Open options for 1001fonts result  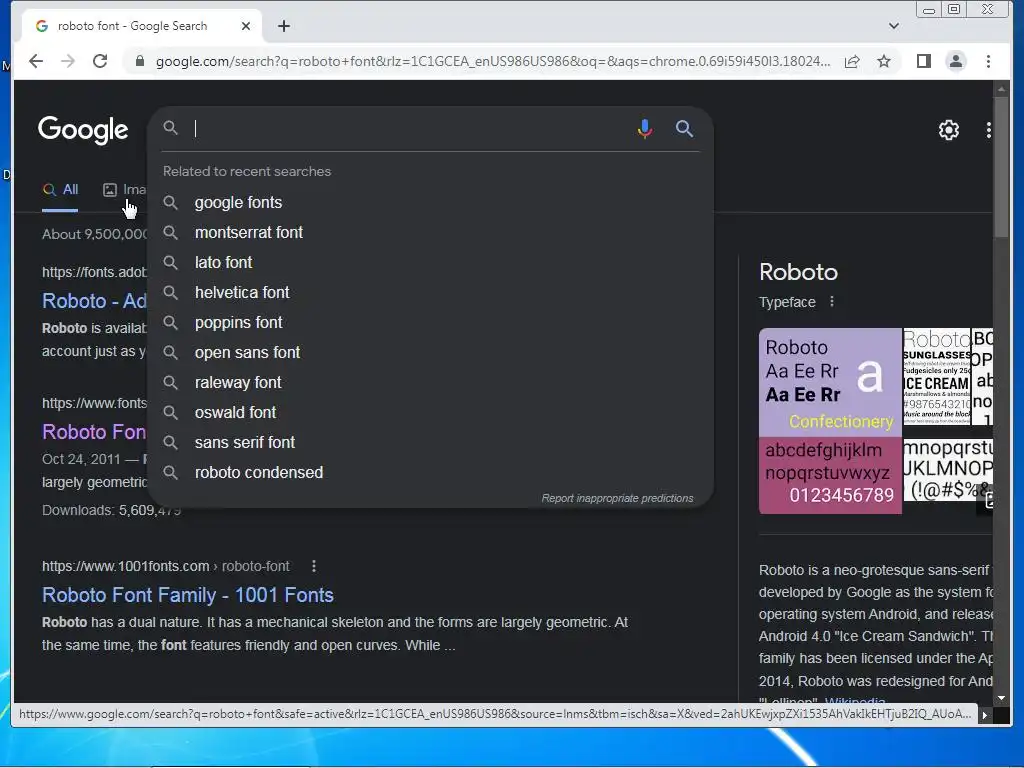pos(314,566)
